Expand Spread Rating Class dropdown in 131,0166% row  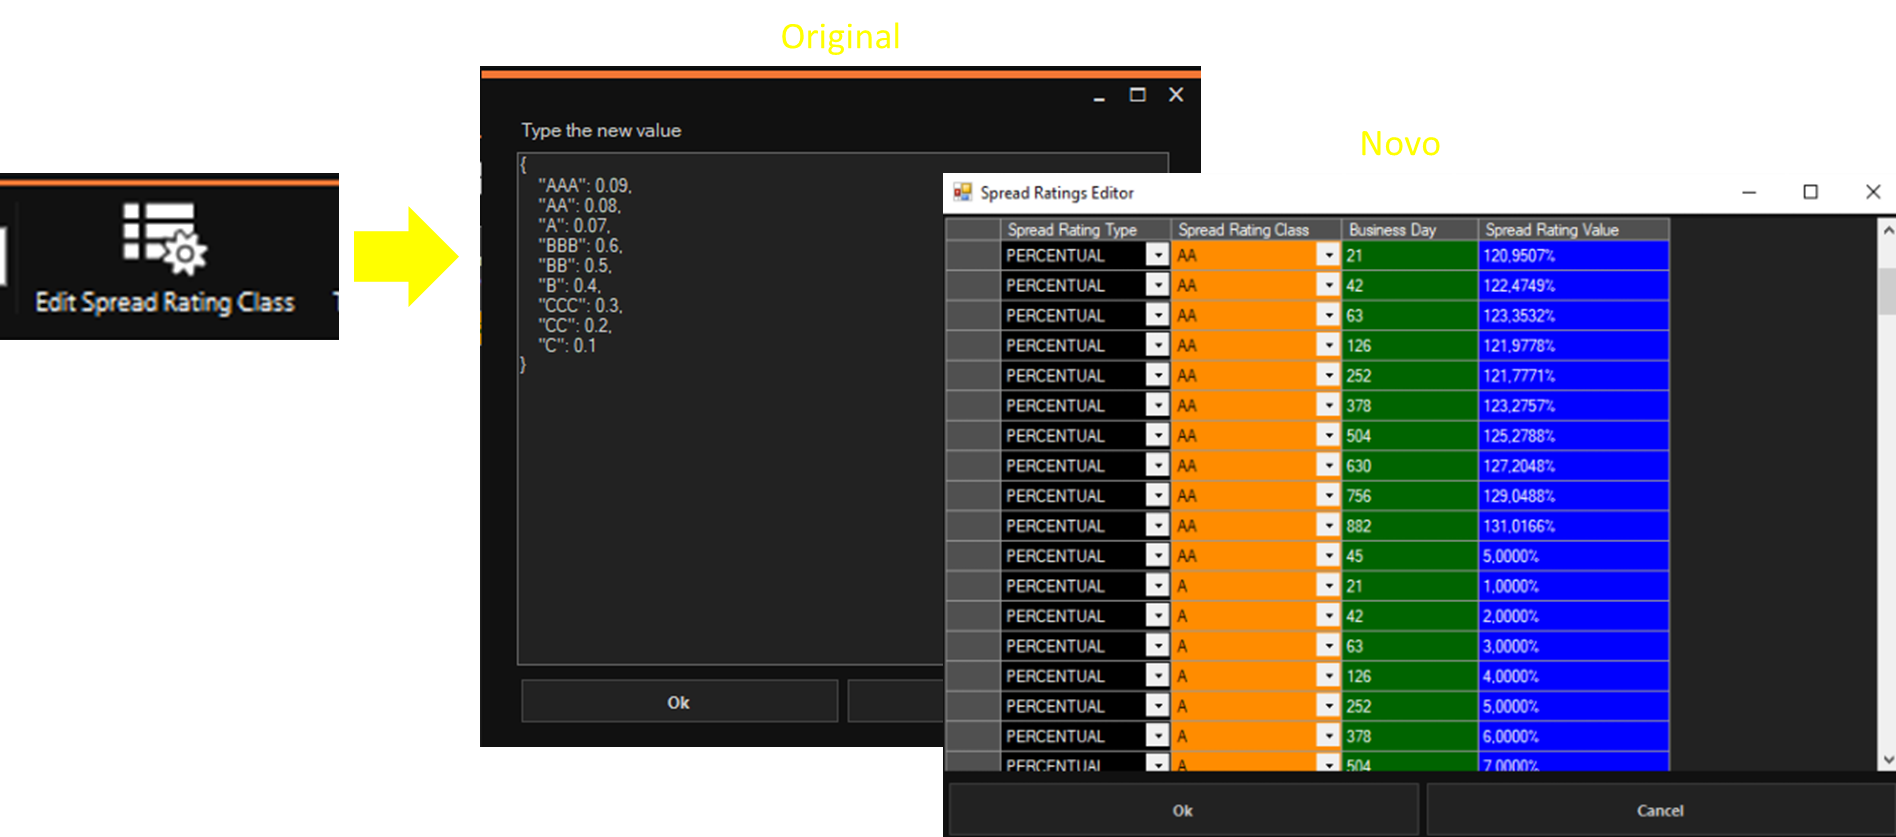click(1328, 526)
